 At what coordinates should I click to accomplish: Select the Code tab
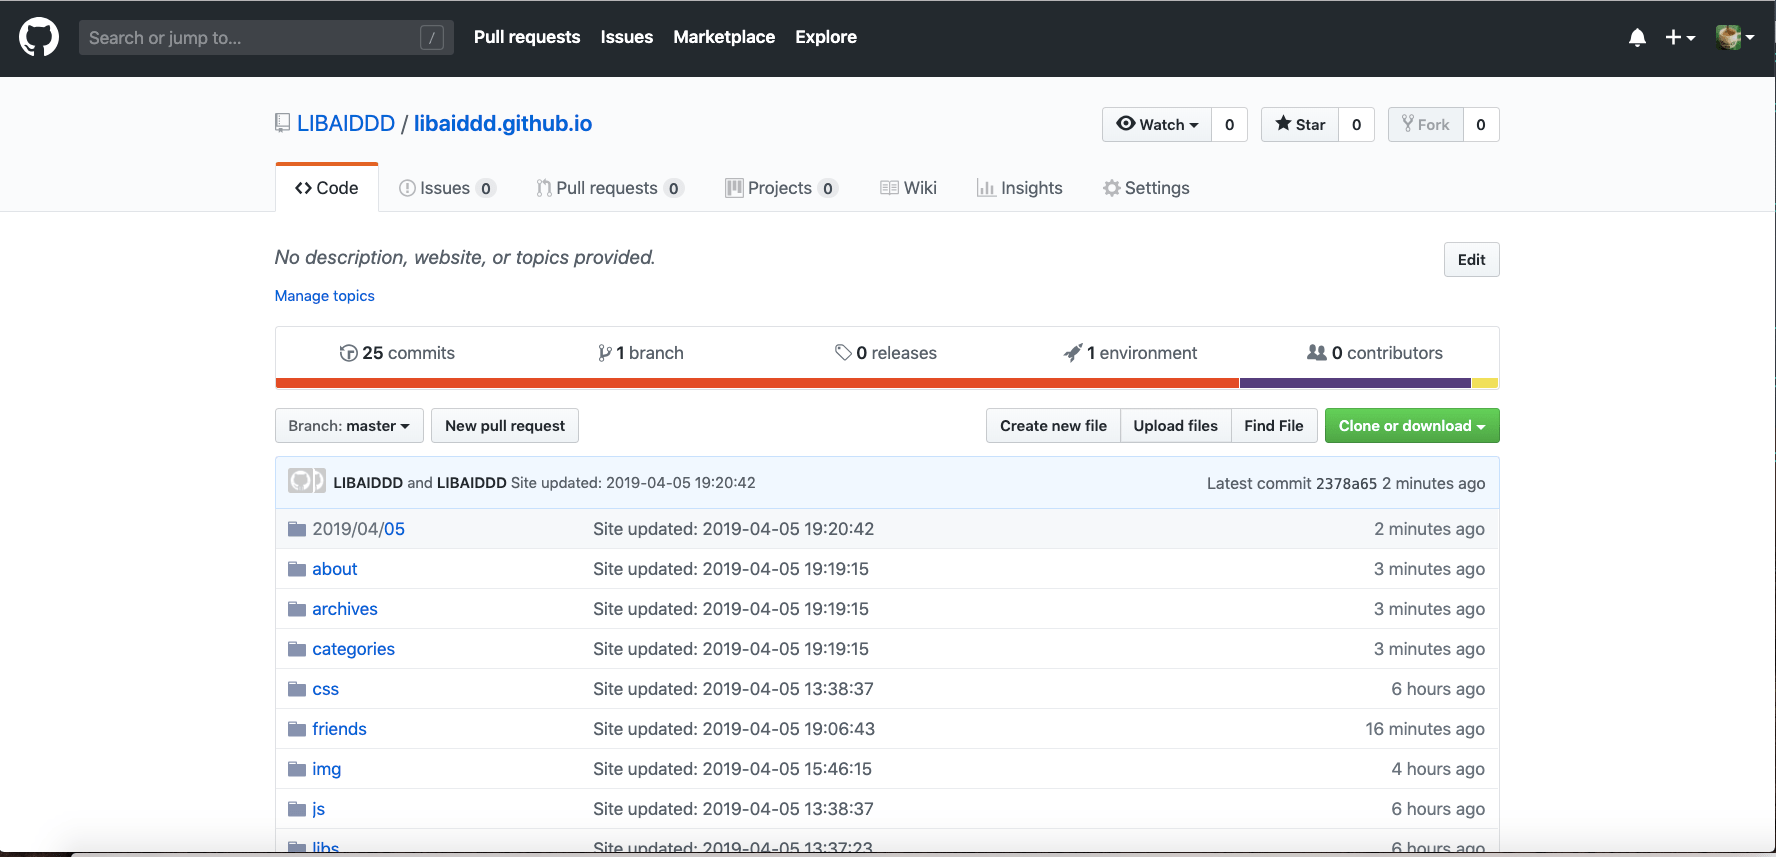(x=327, y=188)
